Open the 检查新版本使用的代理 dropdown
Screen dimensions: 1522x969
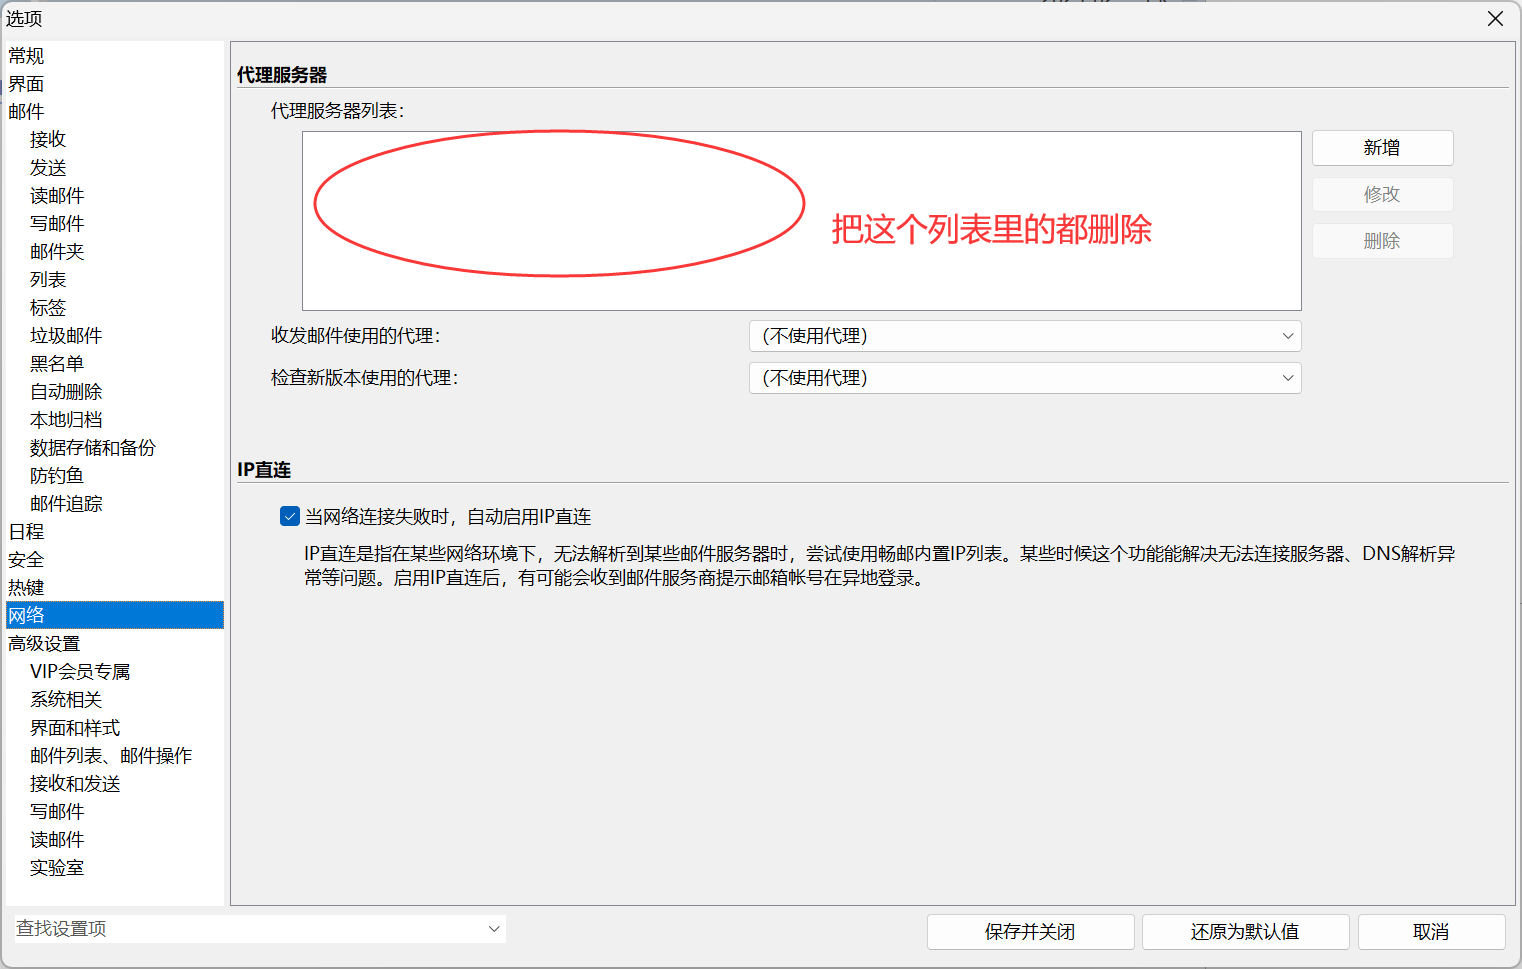click(1025, 378)
